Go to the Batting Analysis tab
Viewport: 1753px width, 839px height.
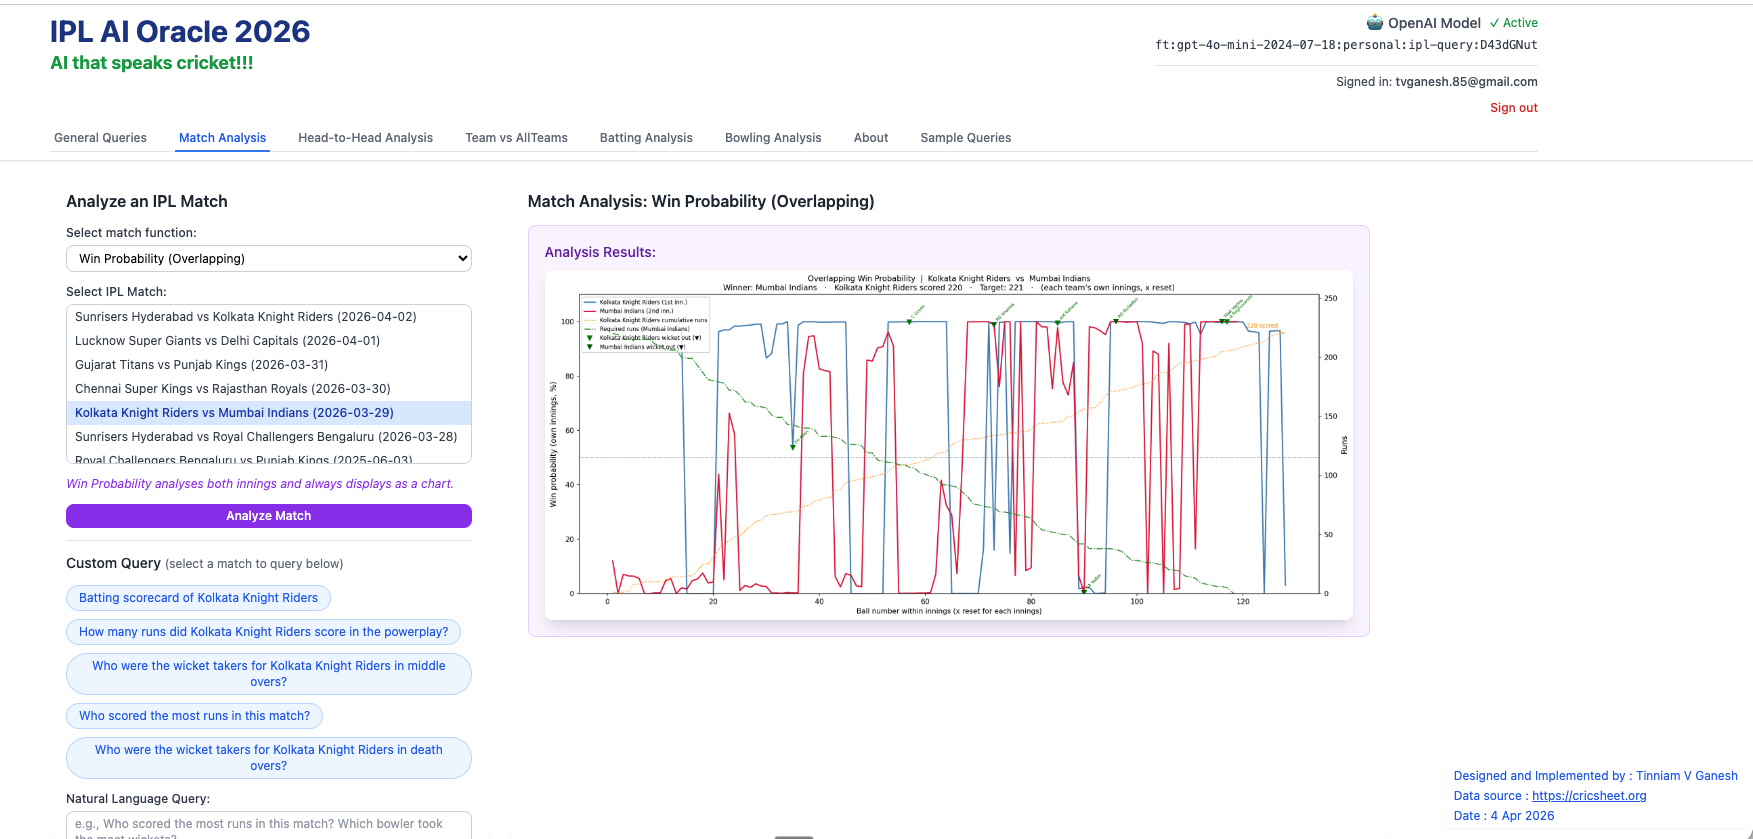[646, 138]
